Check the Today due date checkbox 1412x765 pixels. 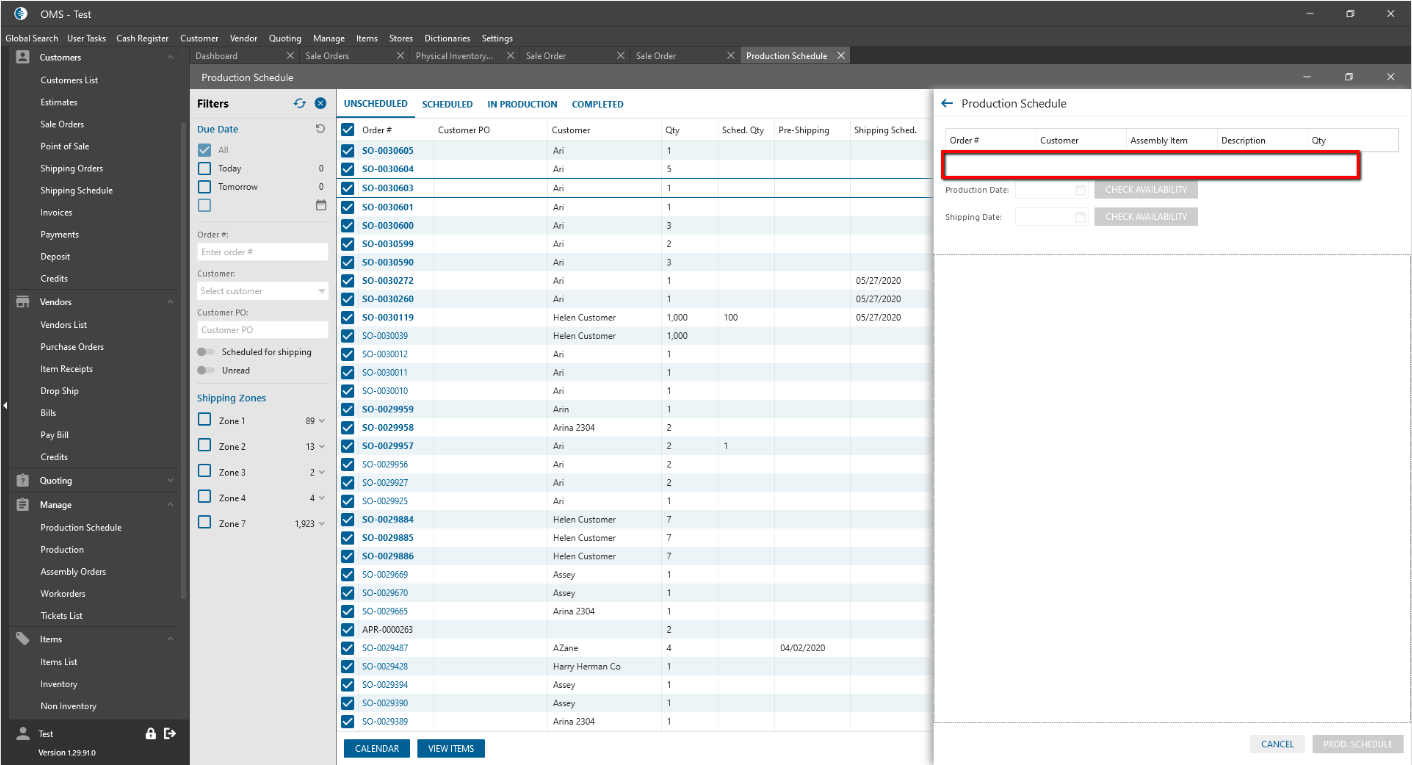[x=205, y=169]
